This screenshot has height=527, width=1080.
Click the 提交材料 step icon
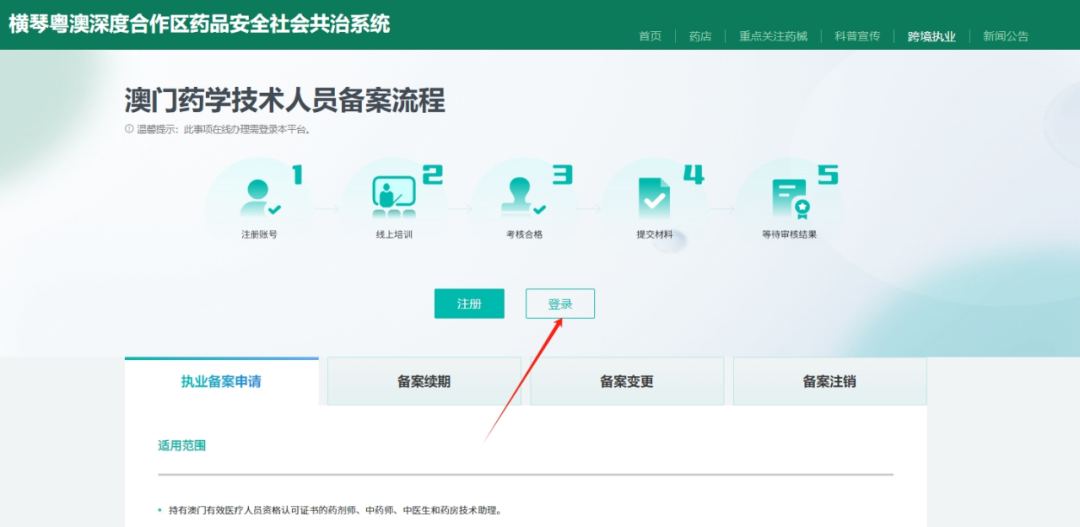pyautogui.click(x=654, y=198)
